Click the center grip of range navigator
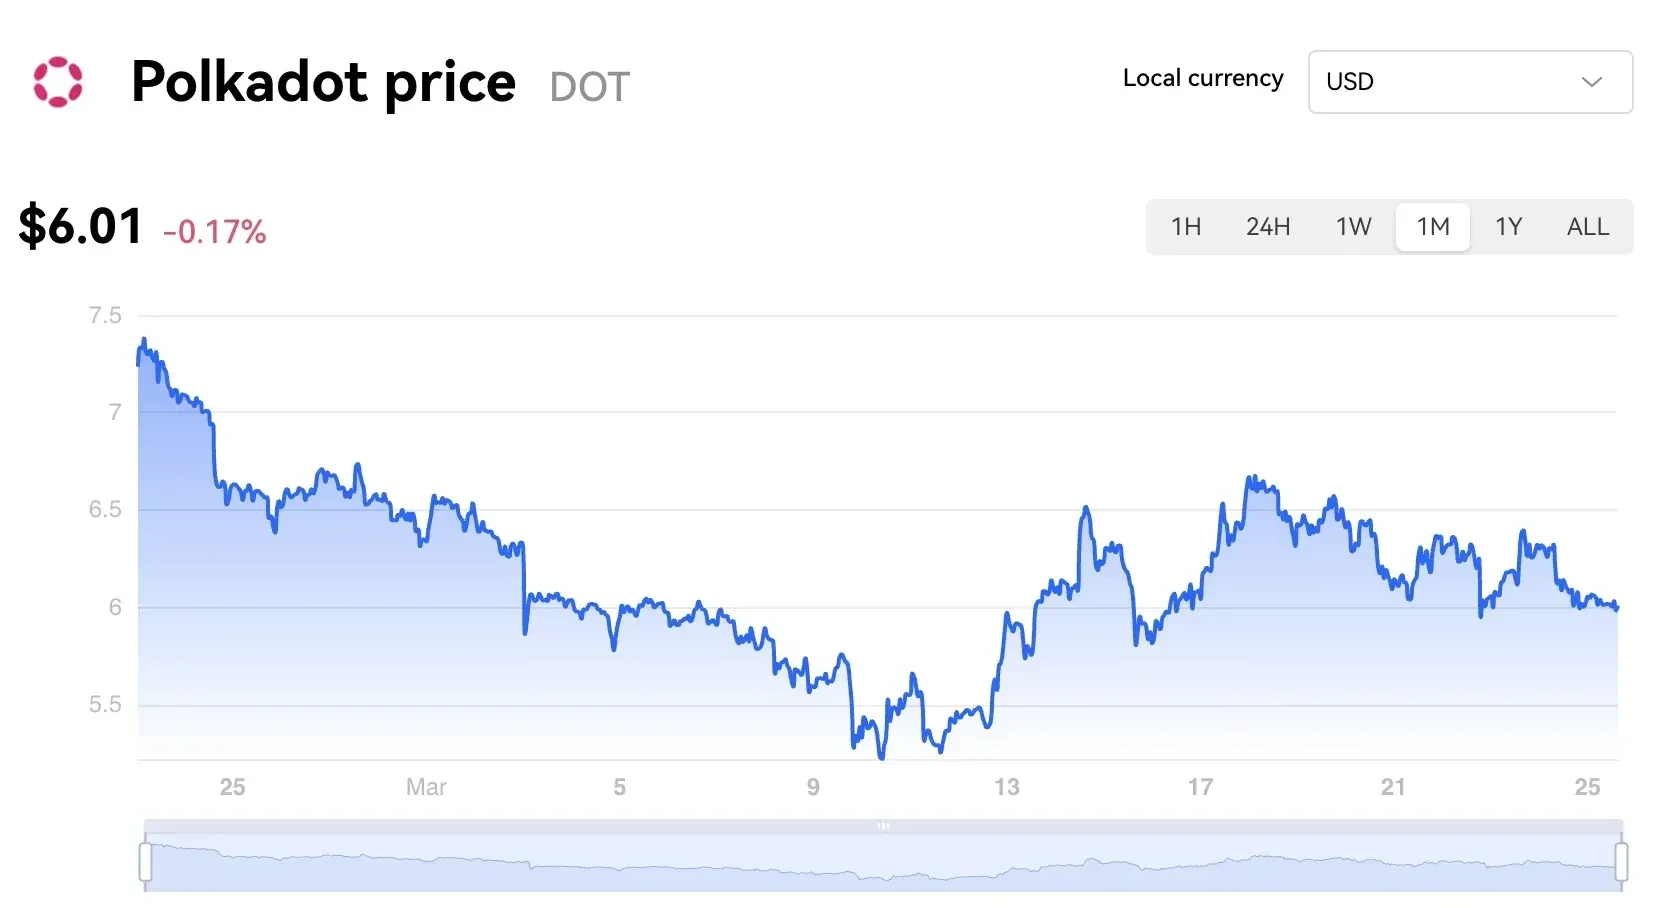This screenshot has width=1662, height=908. click(883, 826)
